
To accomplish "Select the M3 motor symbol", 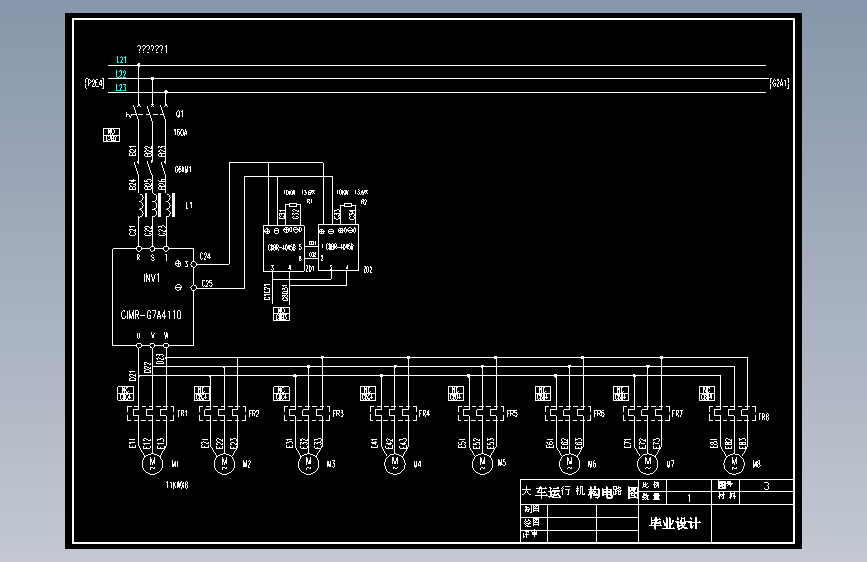I will [x=309, y=464].
